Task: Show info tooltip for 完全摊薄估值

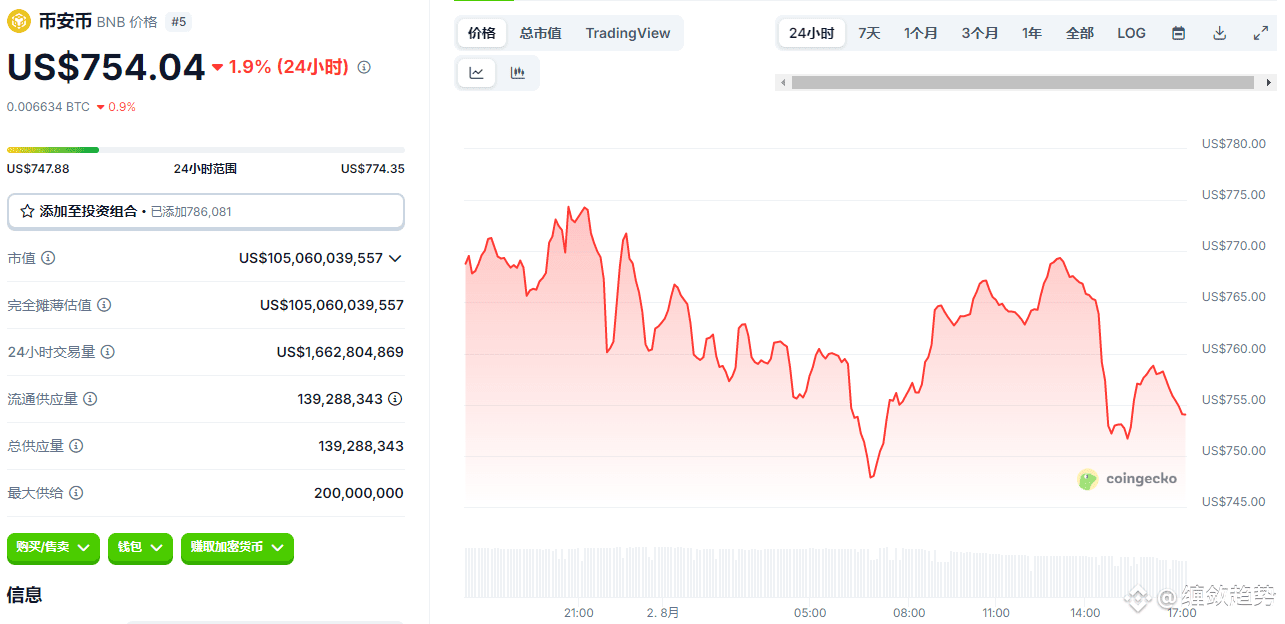Action: click(104, 305)
